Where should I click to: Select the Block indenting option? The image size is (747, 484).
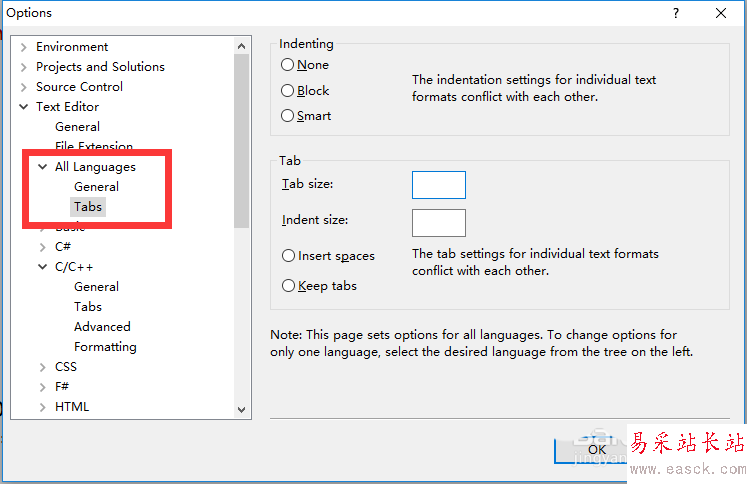click(x=288, y=90)
